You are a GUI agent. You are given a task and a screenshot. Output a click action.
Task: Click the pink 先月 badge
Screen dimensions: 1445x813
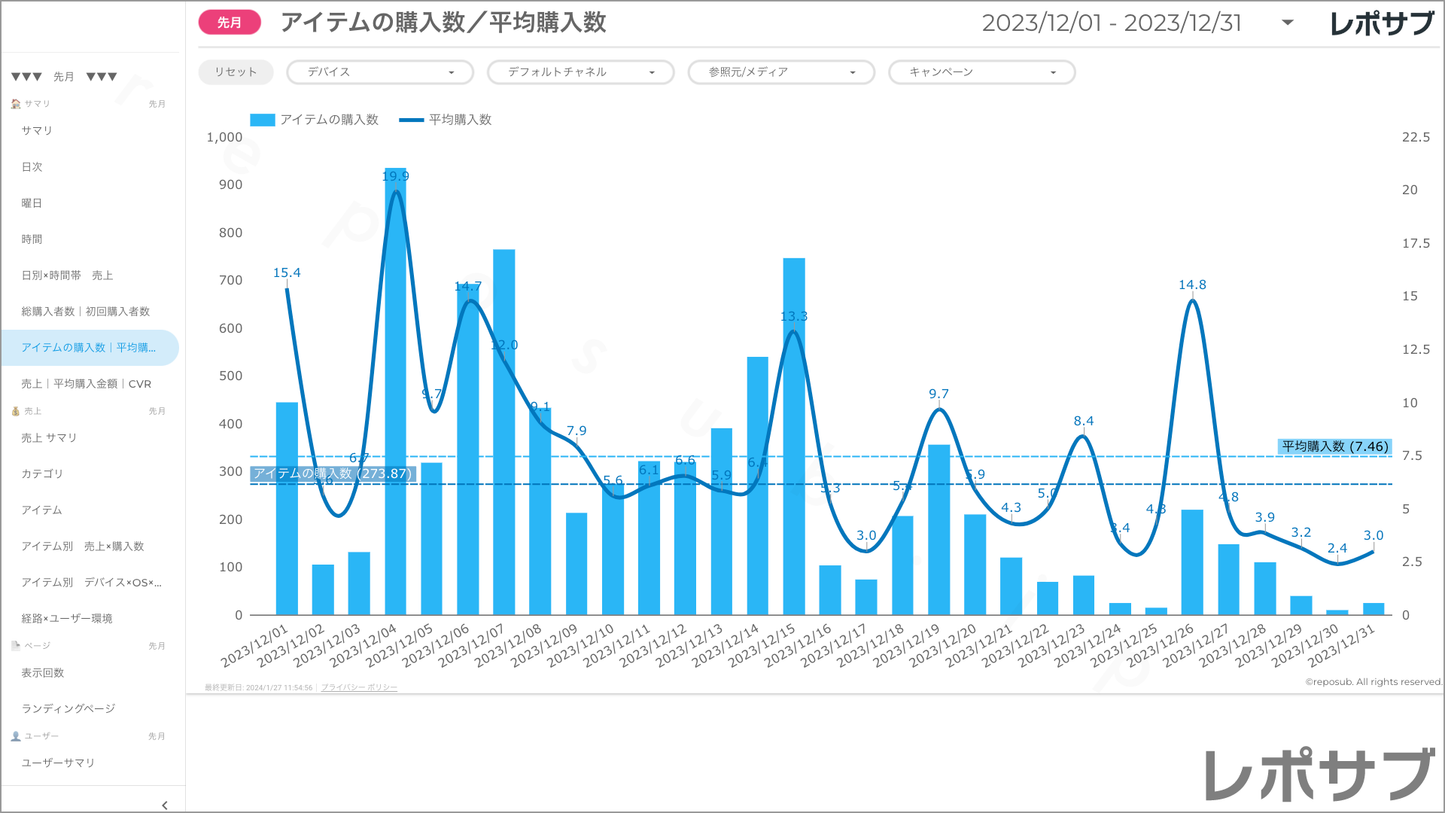(x=230, y=23)
